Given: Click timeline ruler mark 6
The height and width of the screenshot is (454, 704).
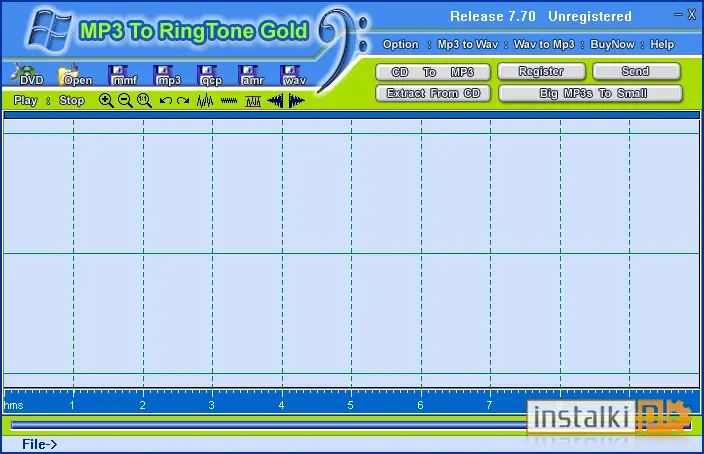Looking at the screenshot, I should pos(420,405).
